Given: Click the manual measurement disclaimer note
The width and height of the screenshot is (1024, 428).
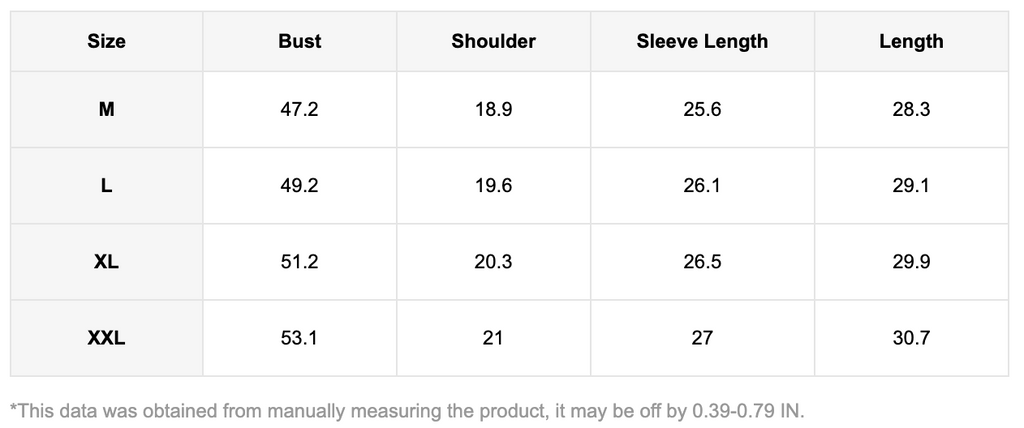Looking at the screenshot, I should coord(406,410).
